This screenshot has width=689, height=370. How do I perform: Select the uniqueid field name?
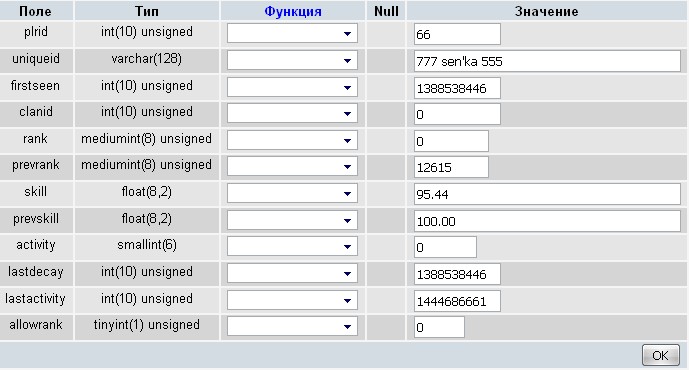click(x=36, y=58)
